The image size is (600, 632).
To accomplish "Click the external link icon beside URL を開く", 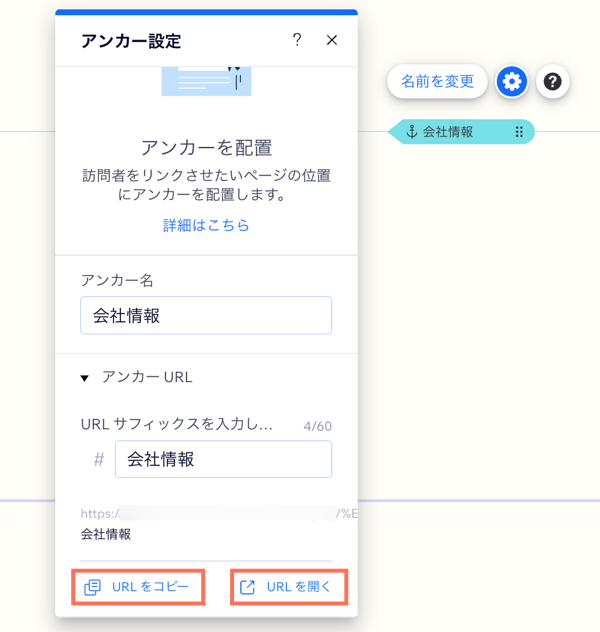I will 247,587.
